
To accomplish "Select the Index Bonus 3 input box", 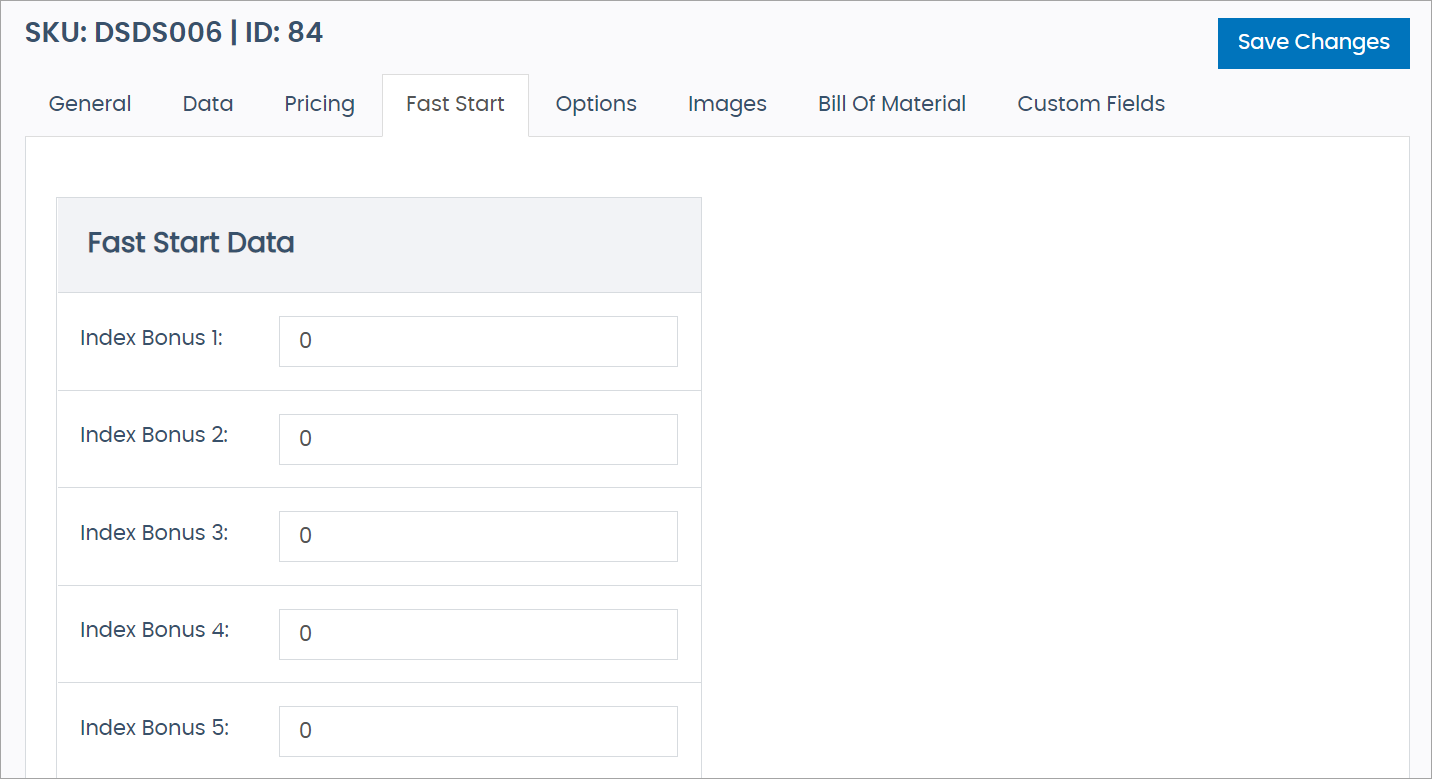I will click(x=478, y=536).
